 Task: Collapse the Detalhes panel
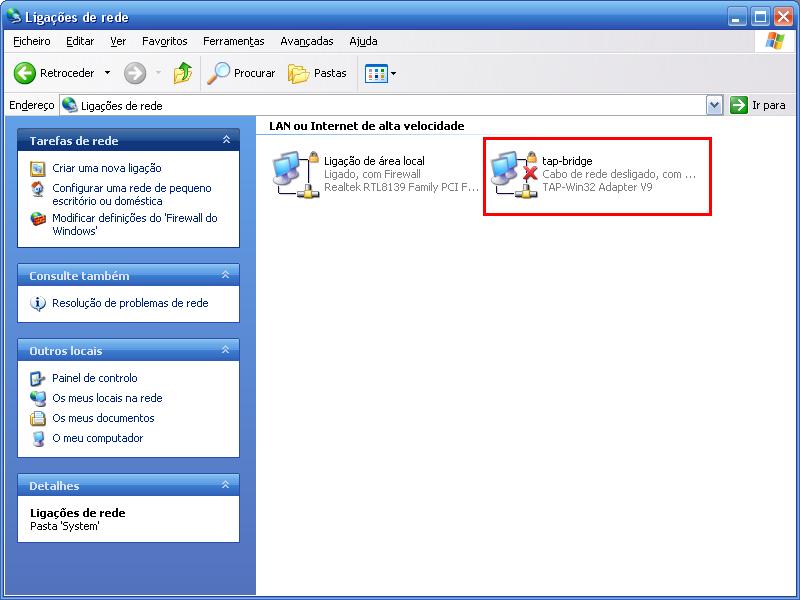pos(226,485)
